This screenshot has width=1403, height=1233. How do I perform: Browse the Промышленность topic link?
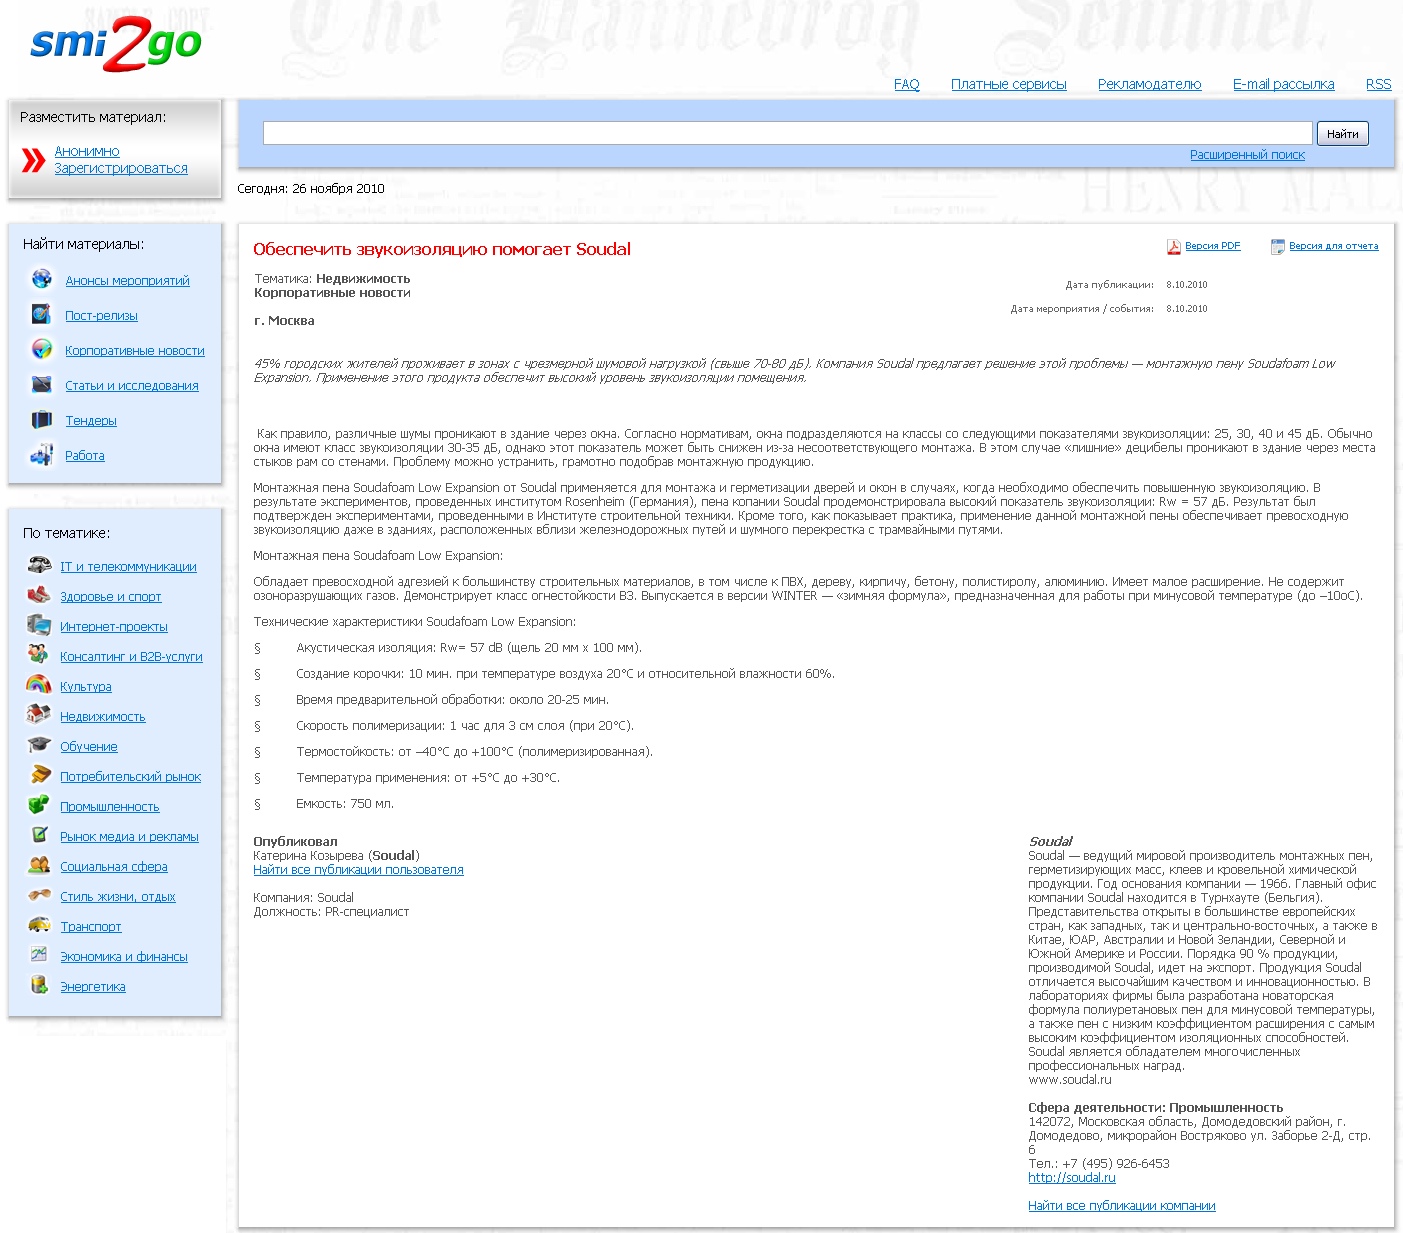(x=110, y=807)
